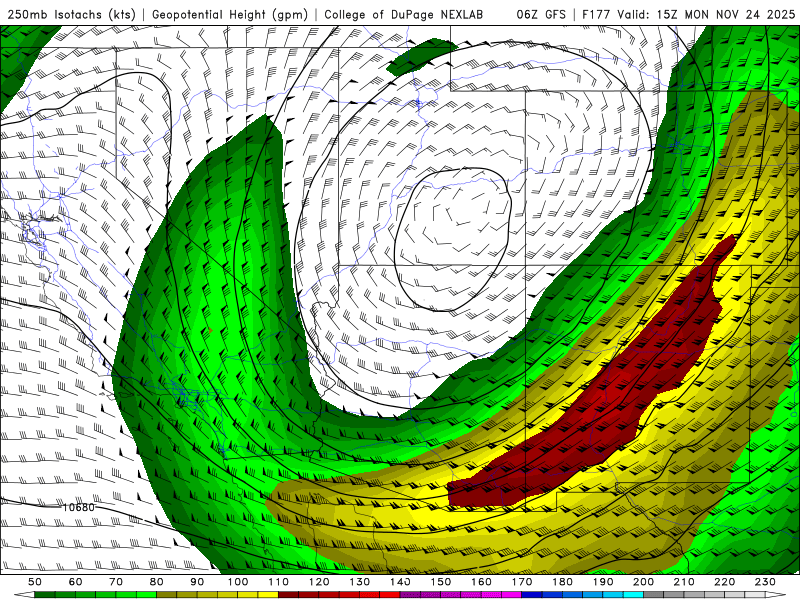Click the dark green swatch below 50
Screen dimensions: 800x600
45,595
